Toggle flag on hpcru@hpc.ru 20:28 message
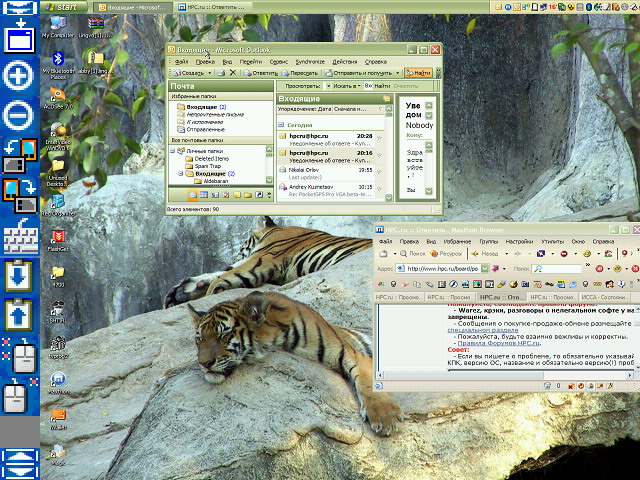The width and height of the screenshot is (640, 480). (379, 139)
